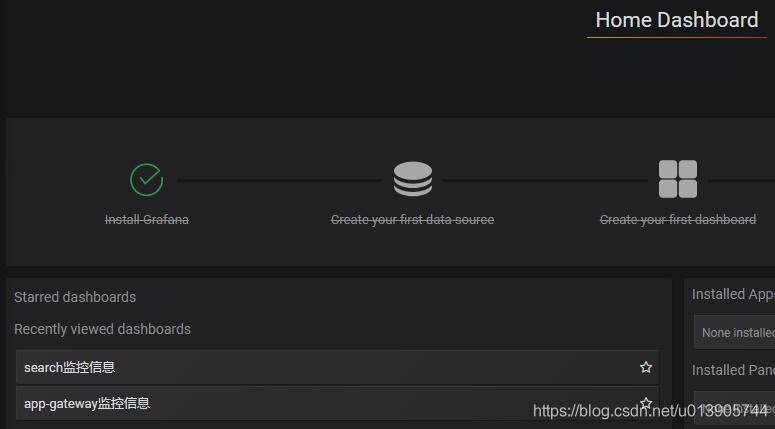Open the app-gateway监控信息 dashboard

(87, 403)
